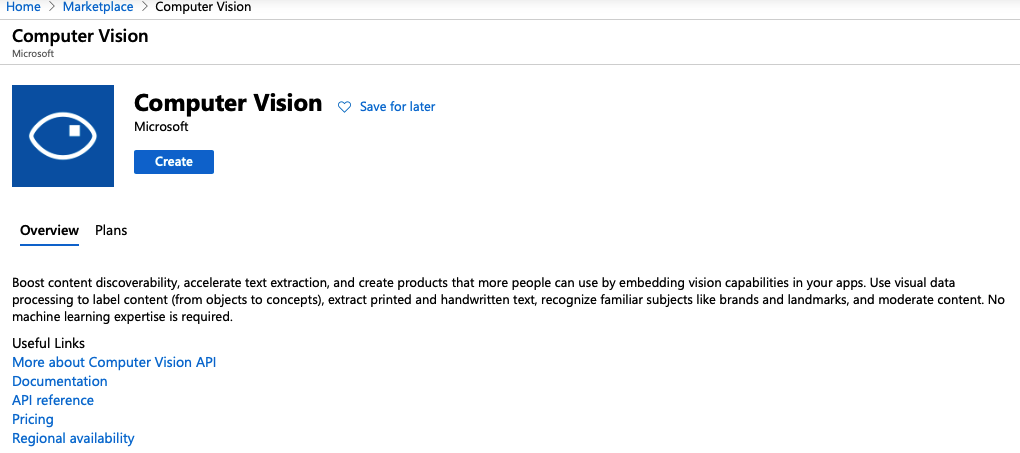This screenshot has width=1020, height=453.
Task: Click the page title Computer Vision below the breadcrumb
Action: tap(80, 36)
